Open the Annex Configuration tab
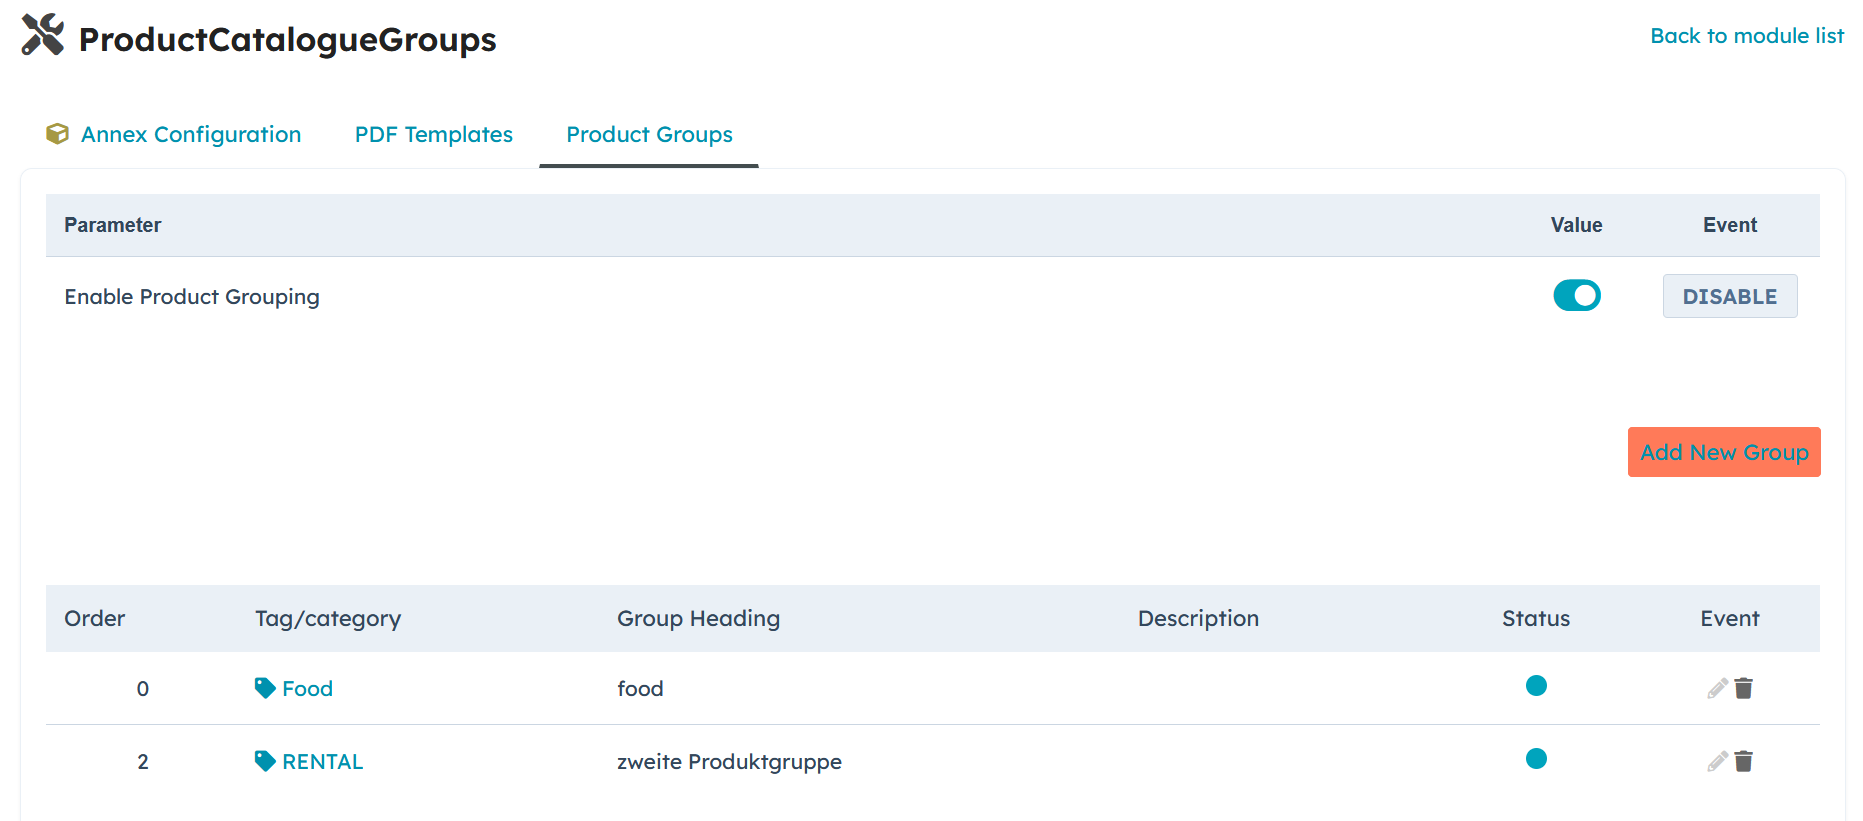The width and height of the screenshot is (1863, 821). [190, 134]
